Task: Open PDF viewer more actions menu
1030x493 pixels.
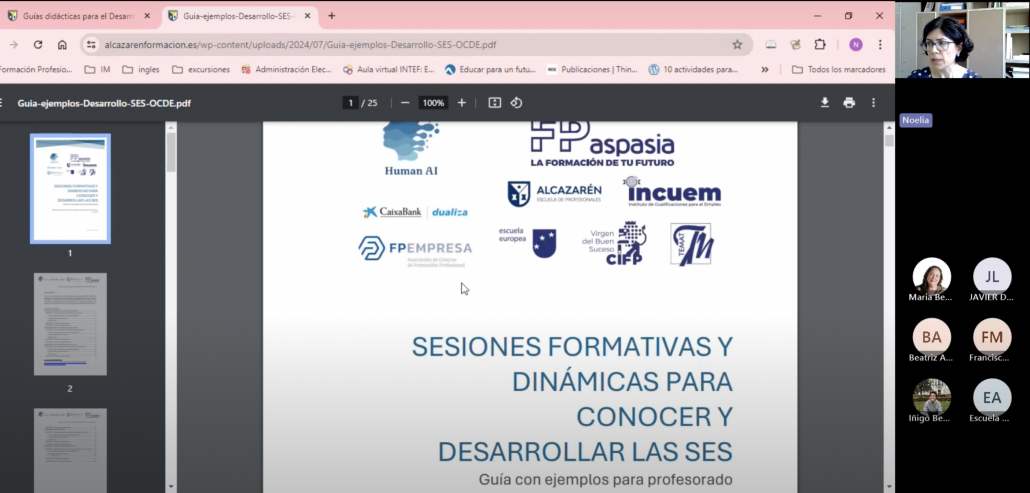Action: (x=873, y=103)
